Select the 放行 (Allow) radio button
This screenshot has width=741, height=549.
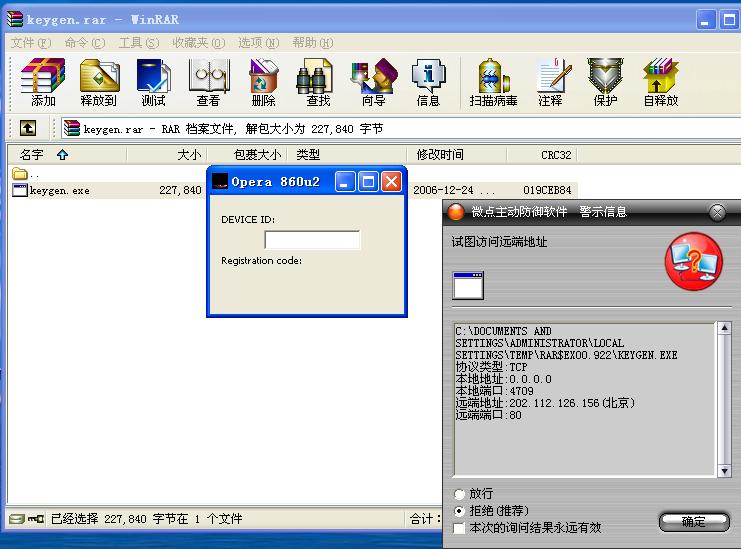click(460, 494)
